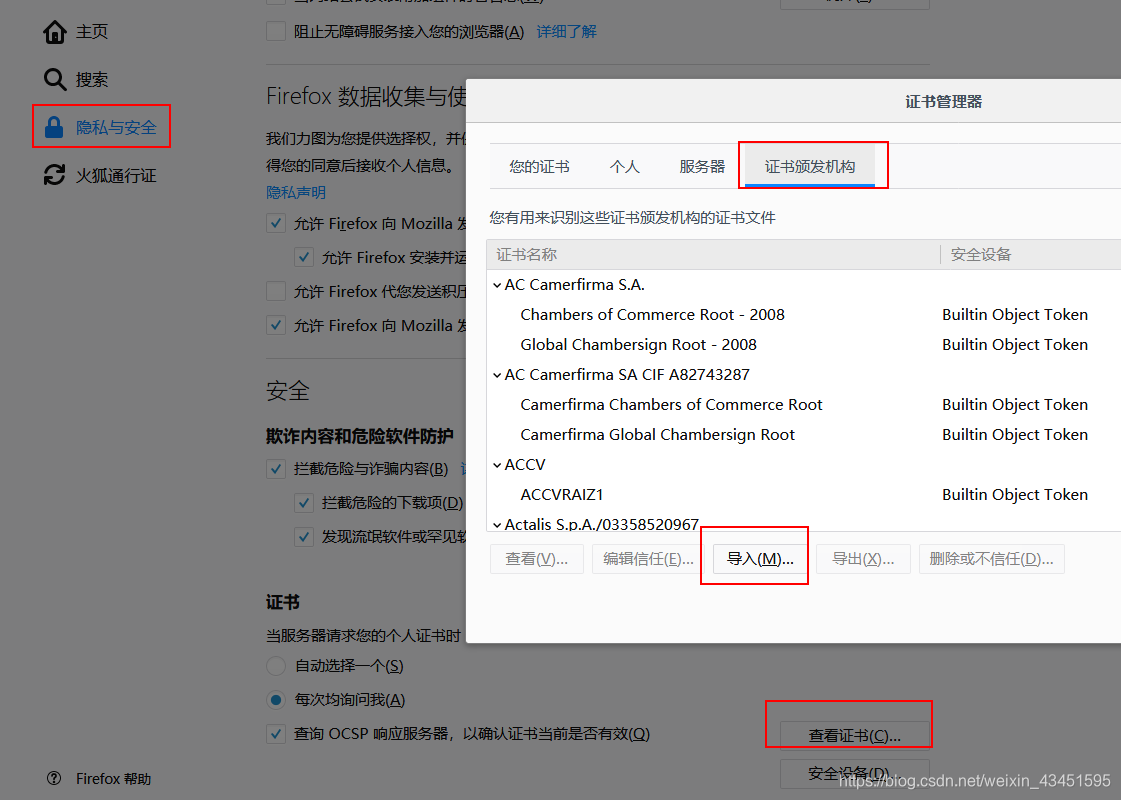Click the 导入(M)... button
The image size is (1121, 800).
coord(760,559)
